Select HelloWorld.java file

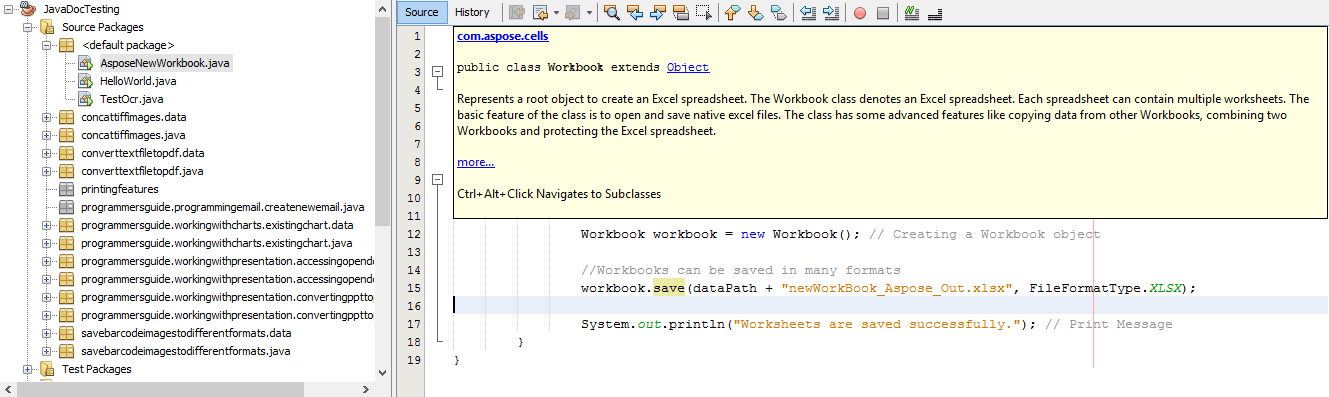coord(138,81)
